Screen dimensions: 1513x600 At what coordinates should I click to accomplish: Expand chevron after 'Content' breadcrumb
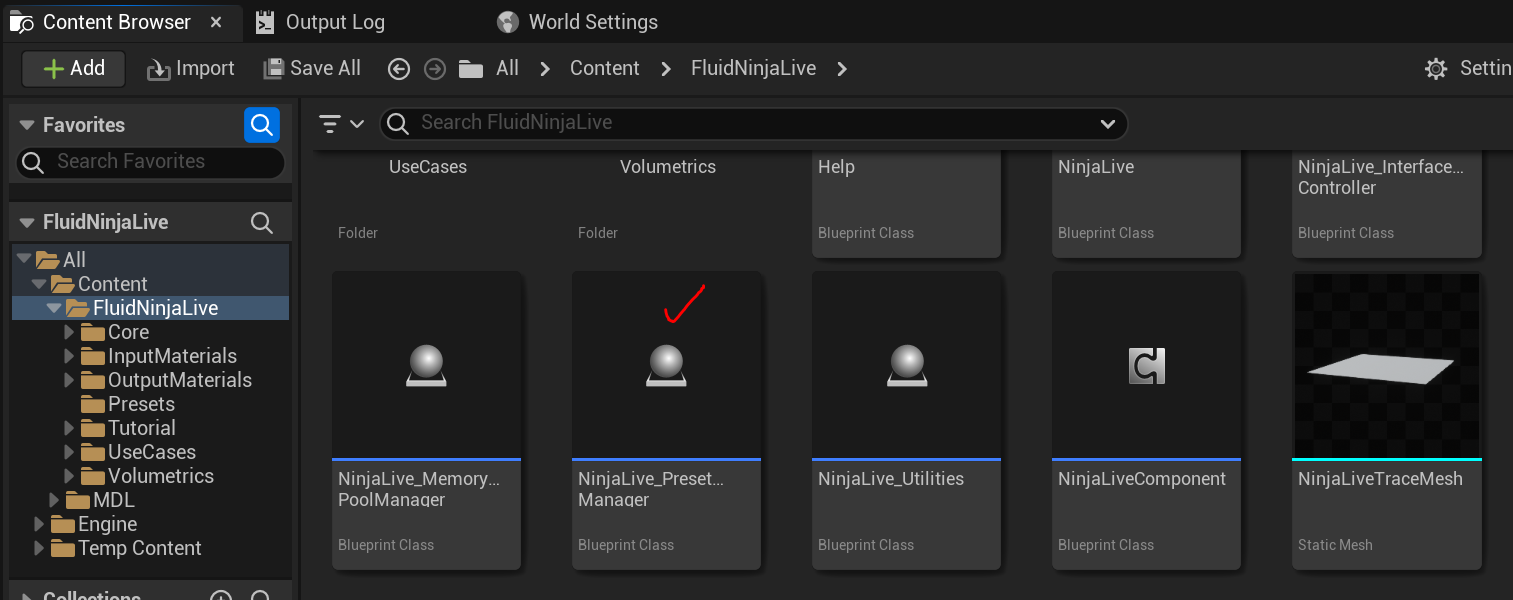point(666,68)
